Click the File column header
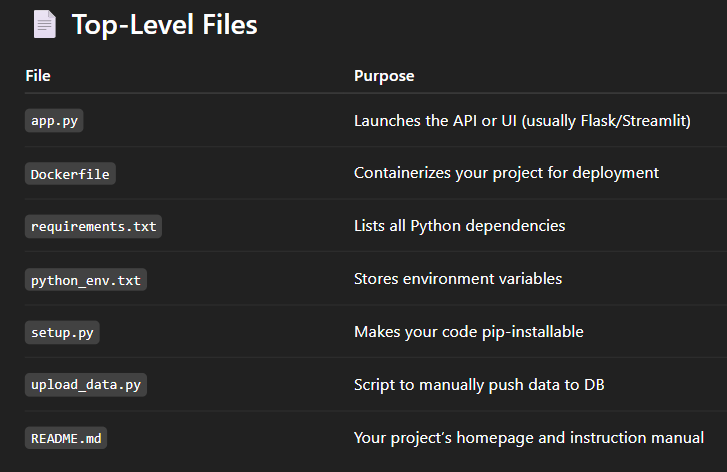 tap(38, 76)
